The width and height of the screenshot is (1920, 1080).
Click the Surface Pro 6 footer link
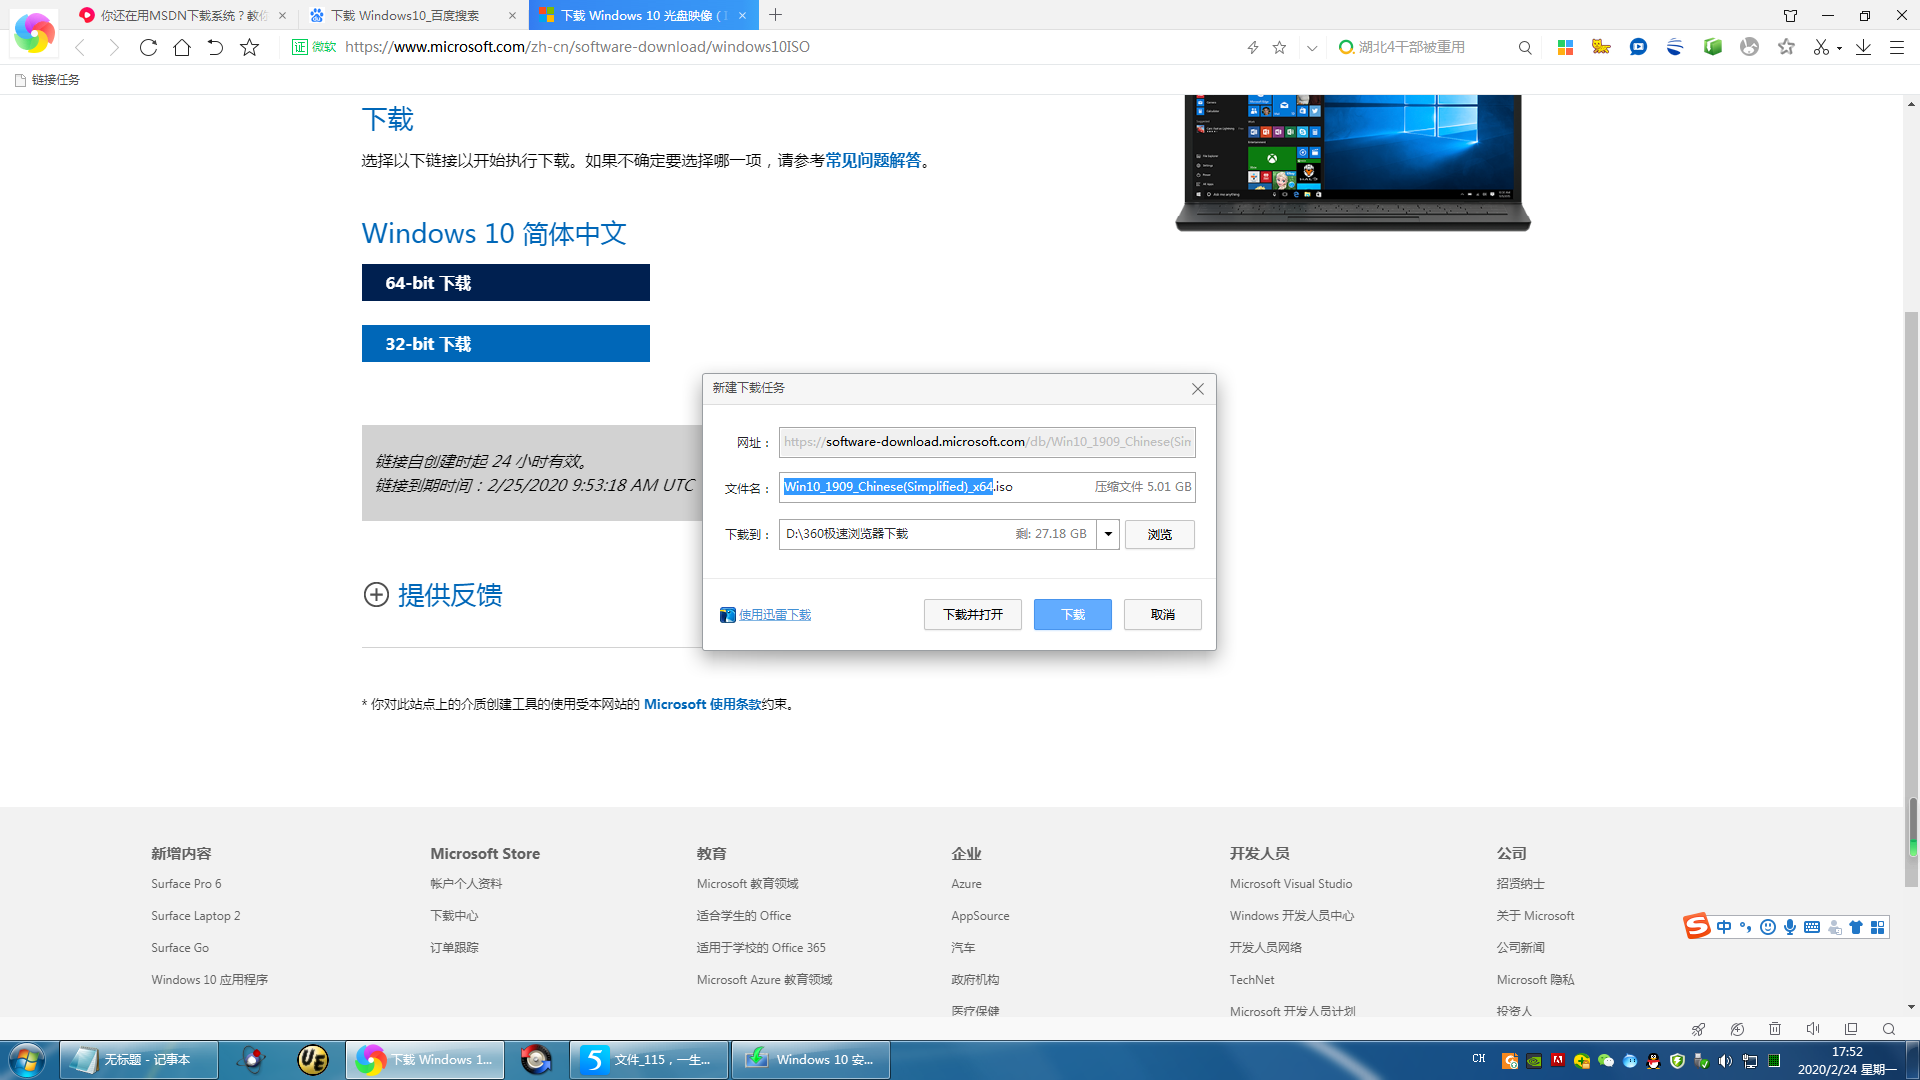(x=186, y=884)
